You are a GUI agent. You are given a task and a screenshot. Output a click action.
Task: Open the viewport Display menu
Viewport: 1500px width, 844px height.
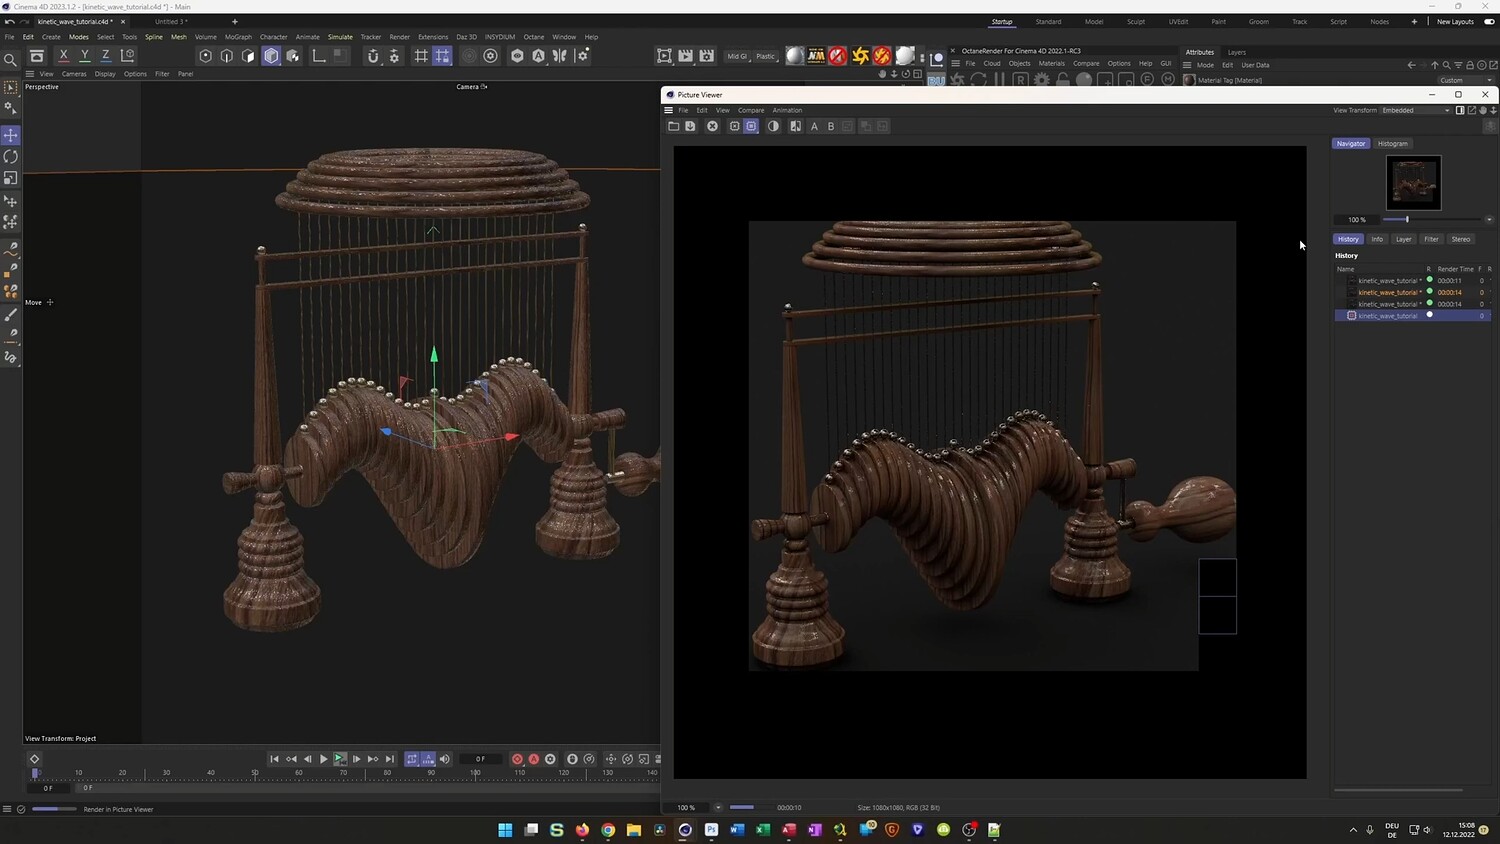[105, 74]
